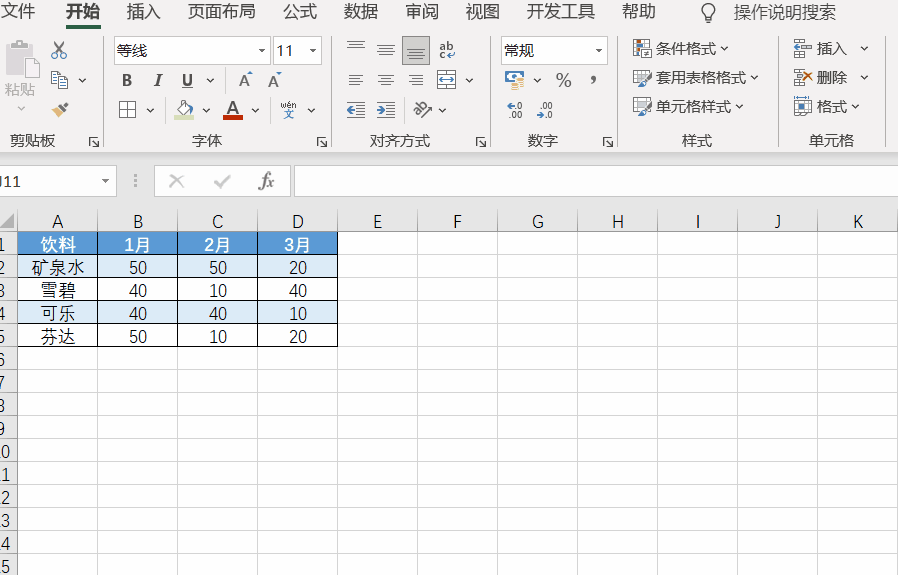The image size is (898, 575).
Task: Toggle wrap text button
Action: click(447, 50)
